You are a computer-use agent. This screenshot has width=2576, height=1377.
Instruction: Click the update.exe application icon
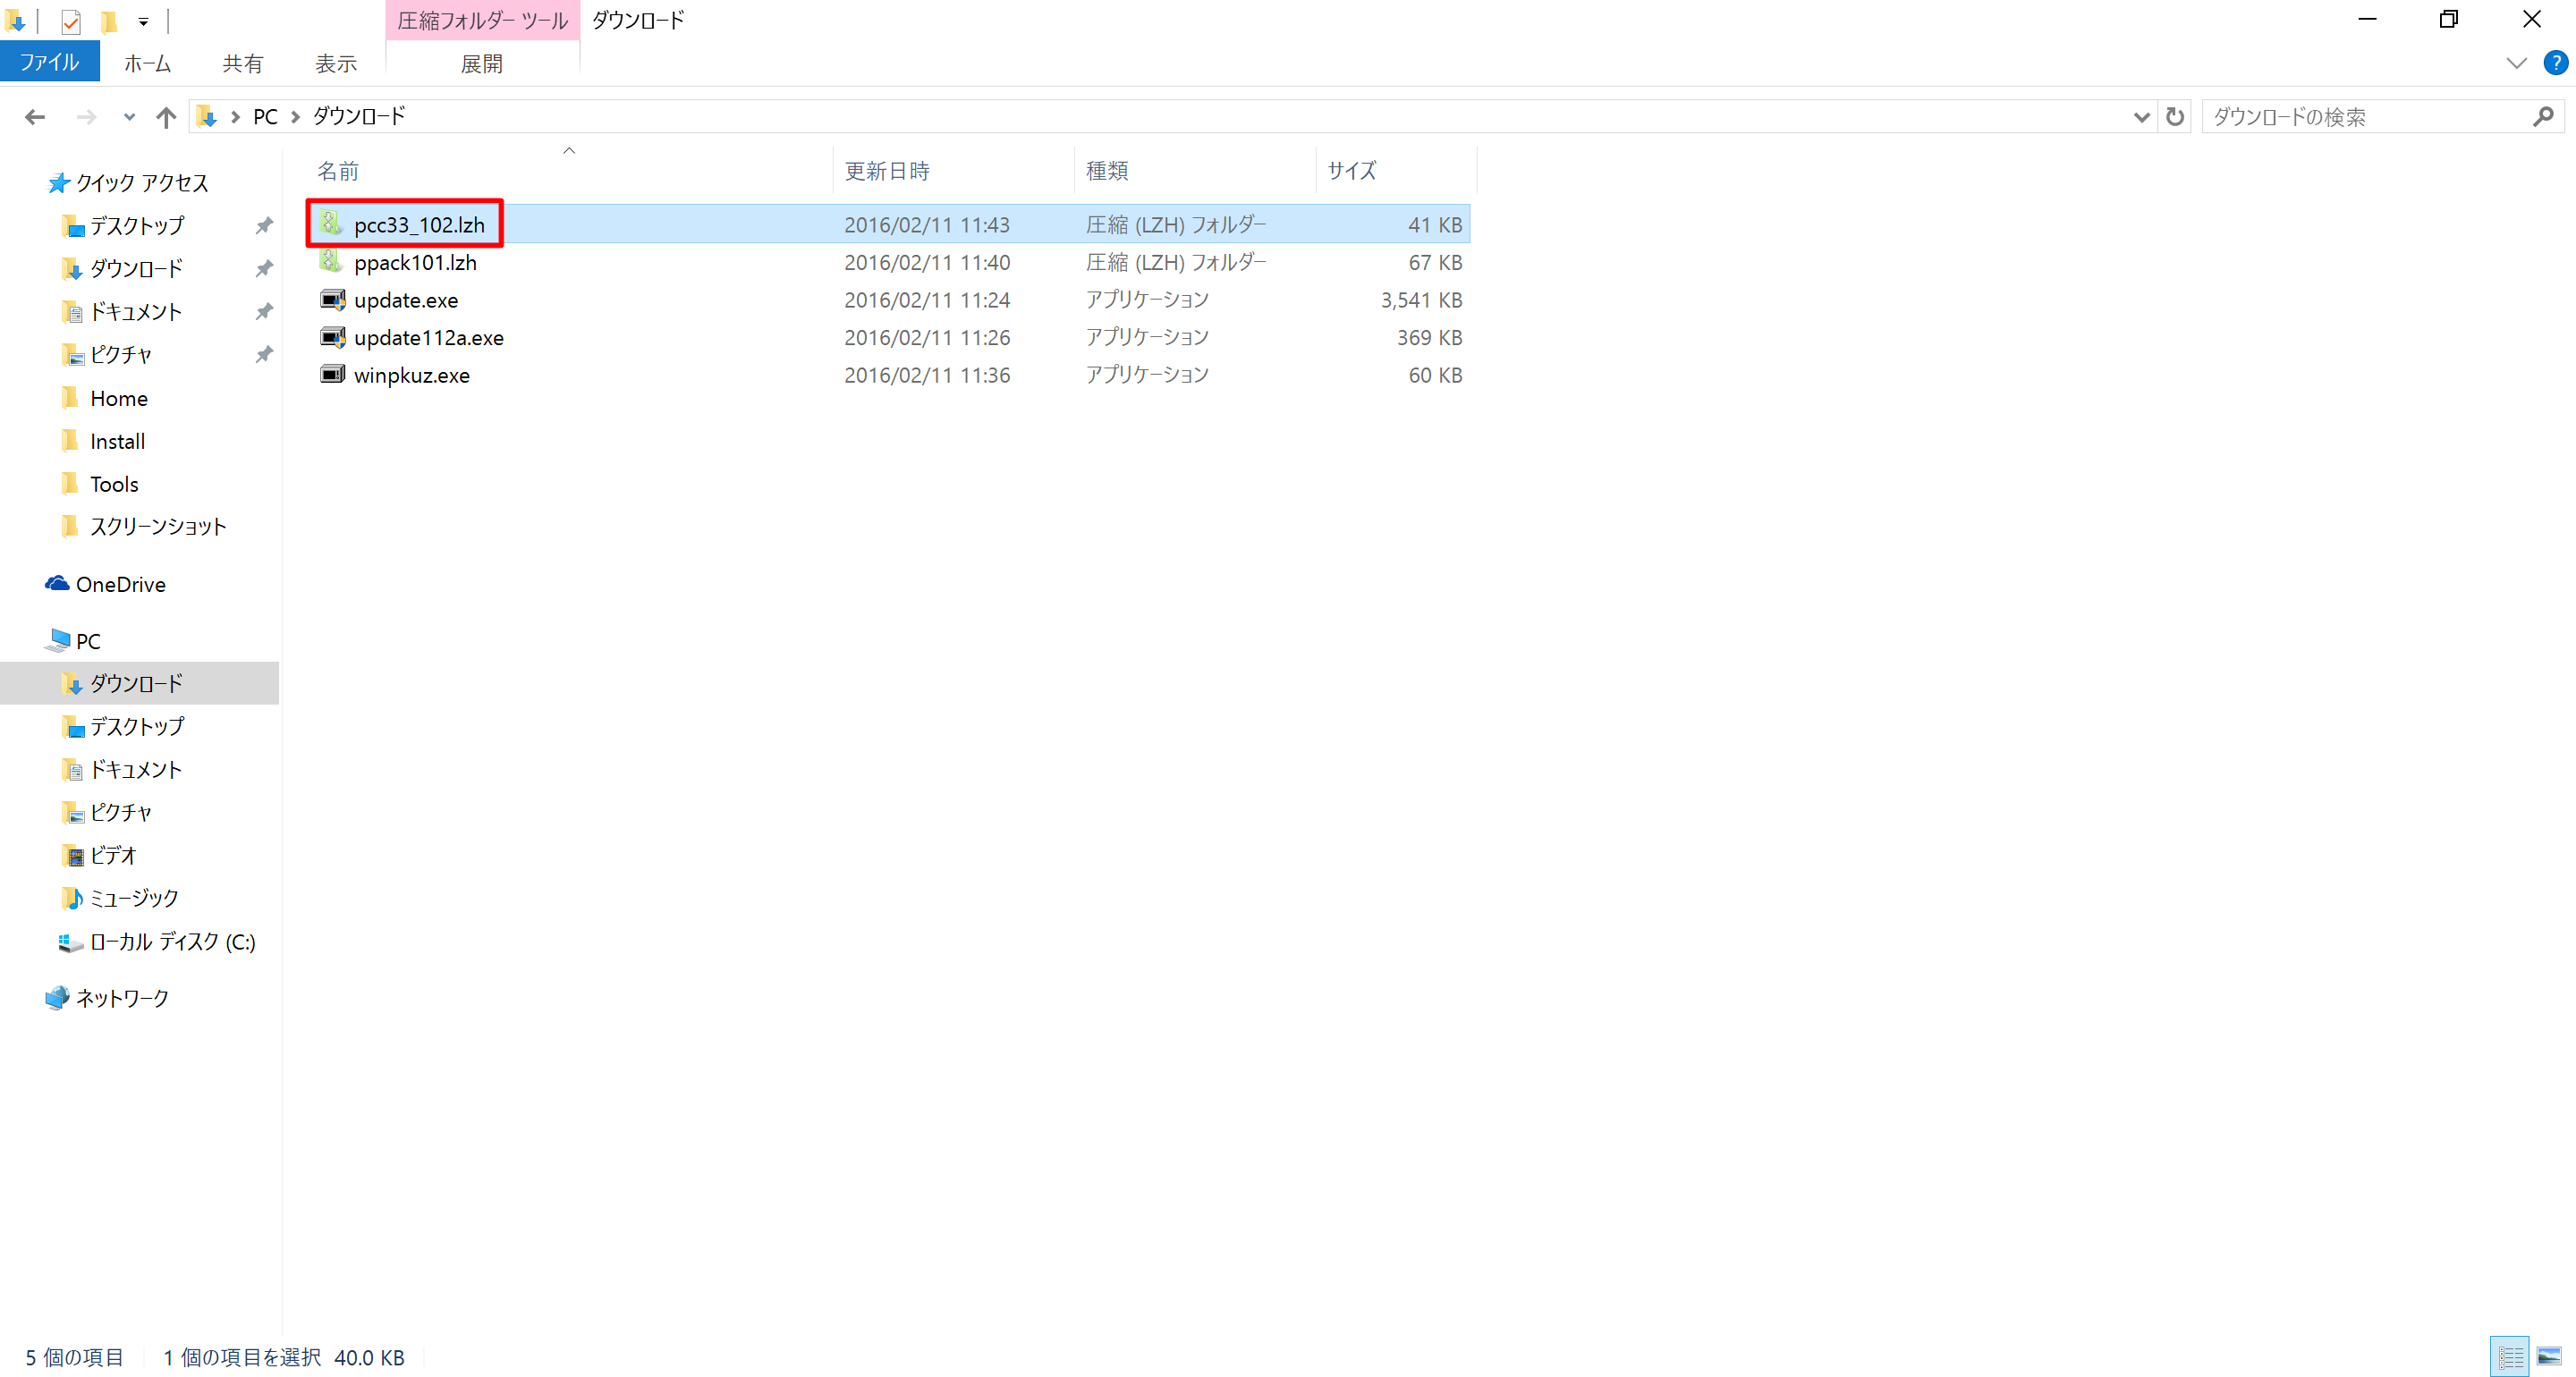[333, 299]
